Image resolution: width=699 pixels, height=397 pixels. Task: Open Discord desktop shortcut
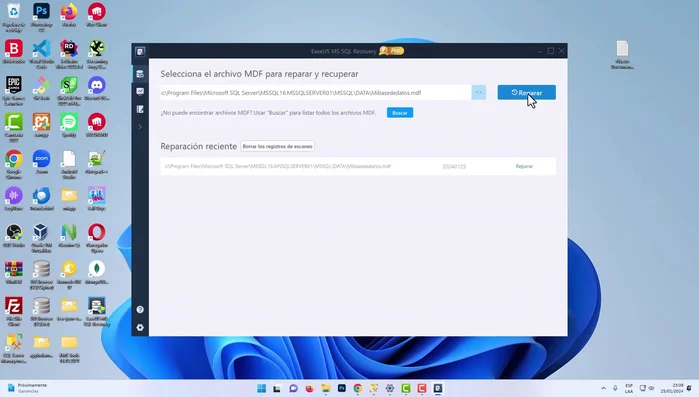(x=97, y=89)
